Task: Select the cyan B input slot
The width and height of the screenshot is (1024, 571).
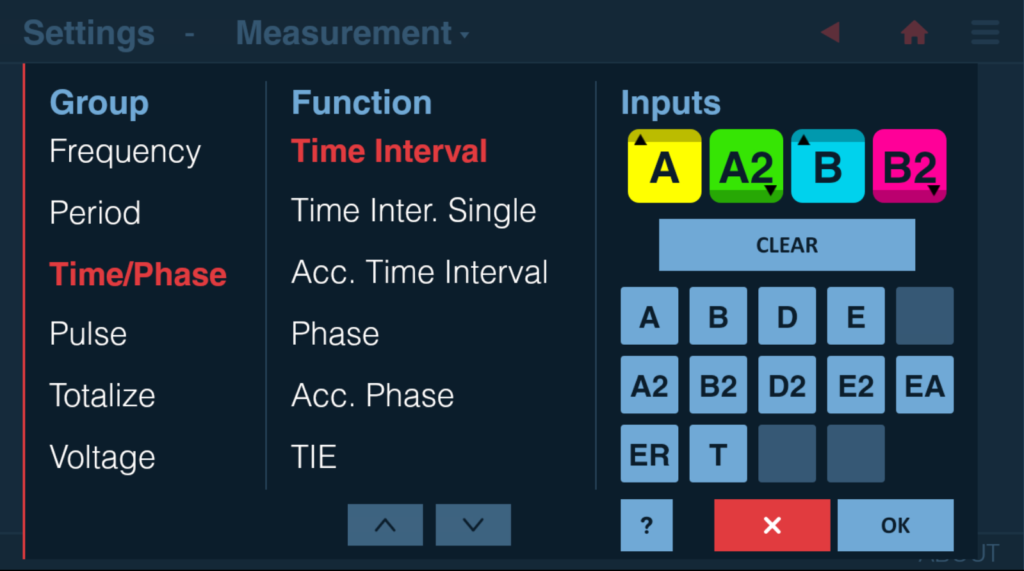Action: pyautogui.click(x=827, y=166)
